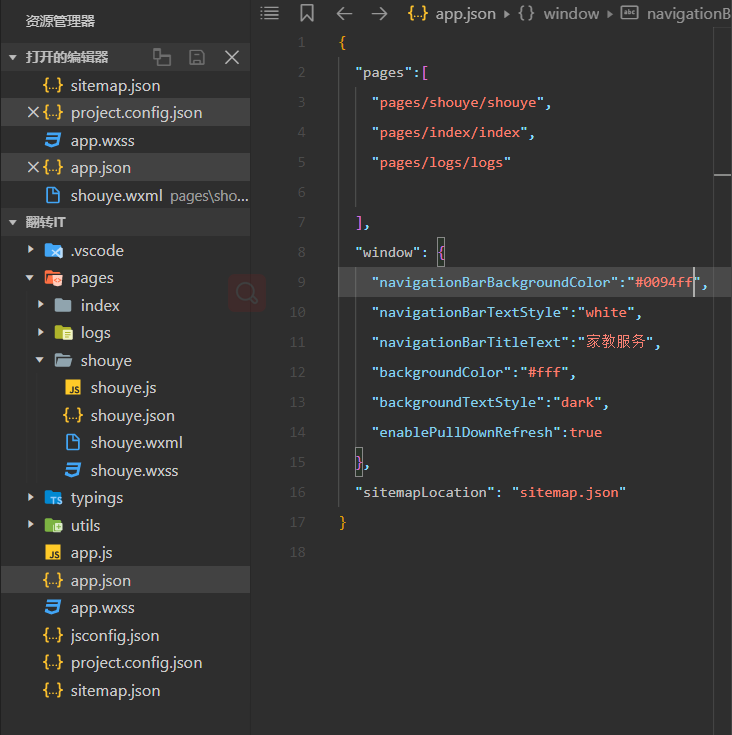Click navigationB breadcrumb segment

click(x=689, y=14)
